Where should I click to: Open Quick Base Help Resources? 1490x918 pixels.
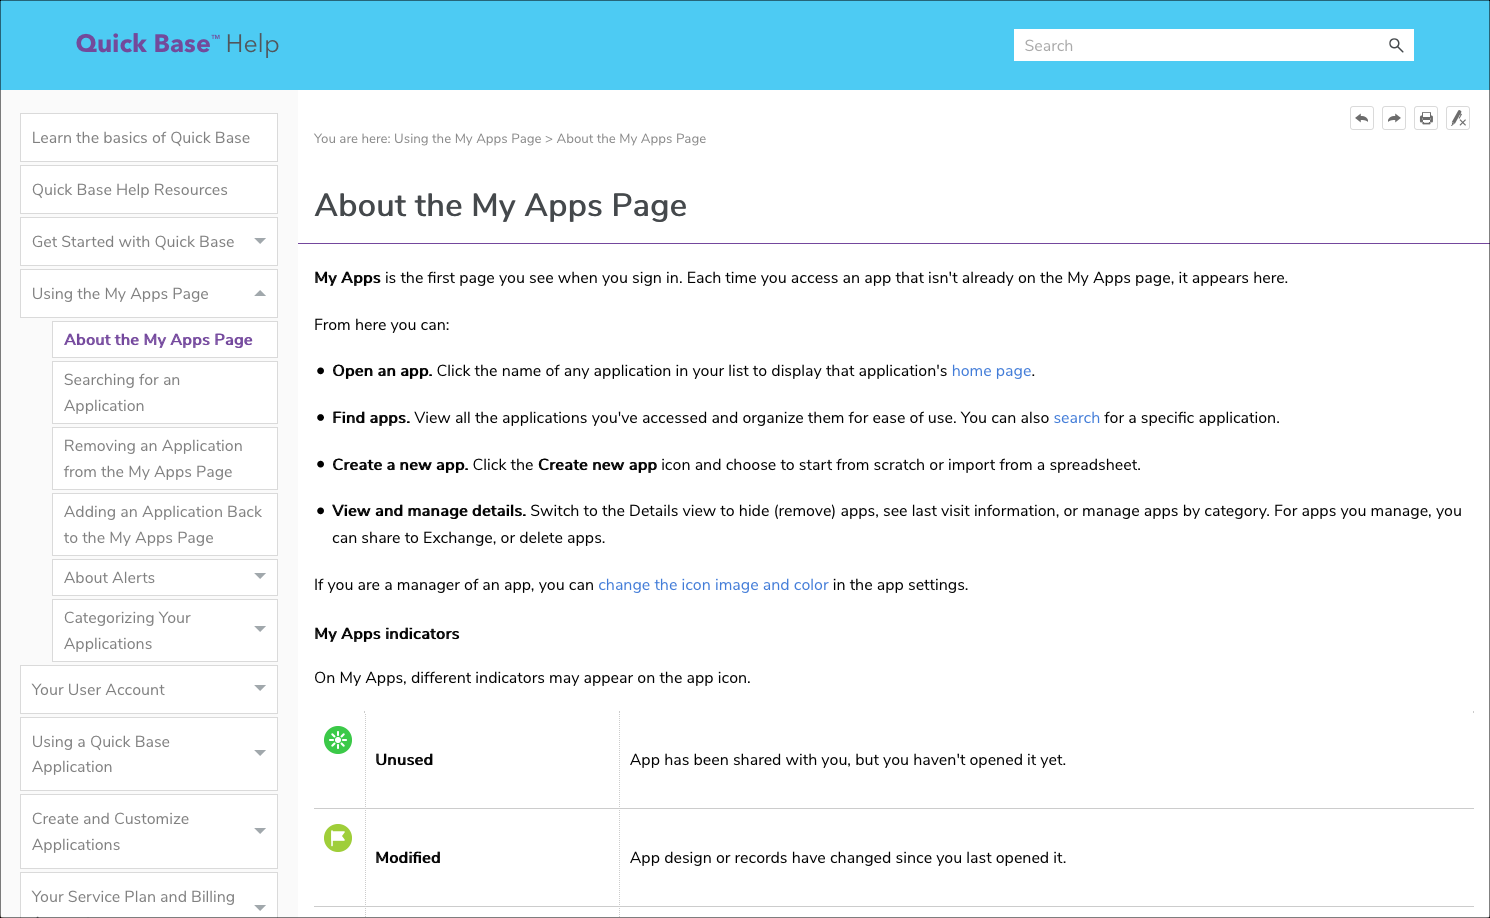click(149, 189)
